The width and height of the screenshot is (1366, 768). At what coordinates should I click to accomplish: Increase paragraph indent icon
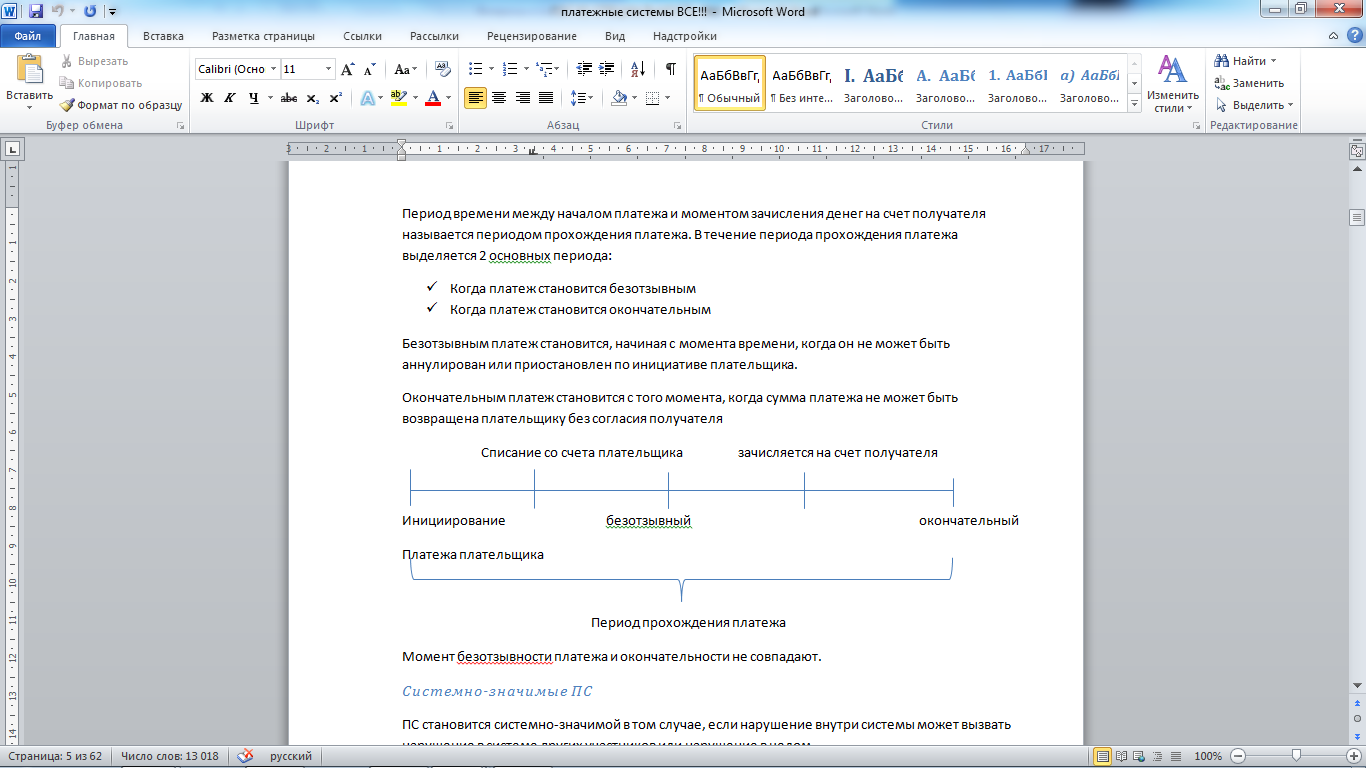click(x=605, y=69)
